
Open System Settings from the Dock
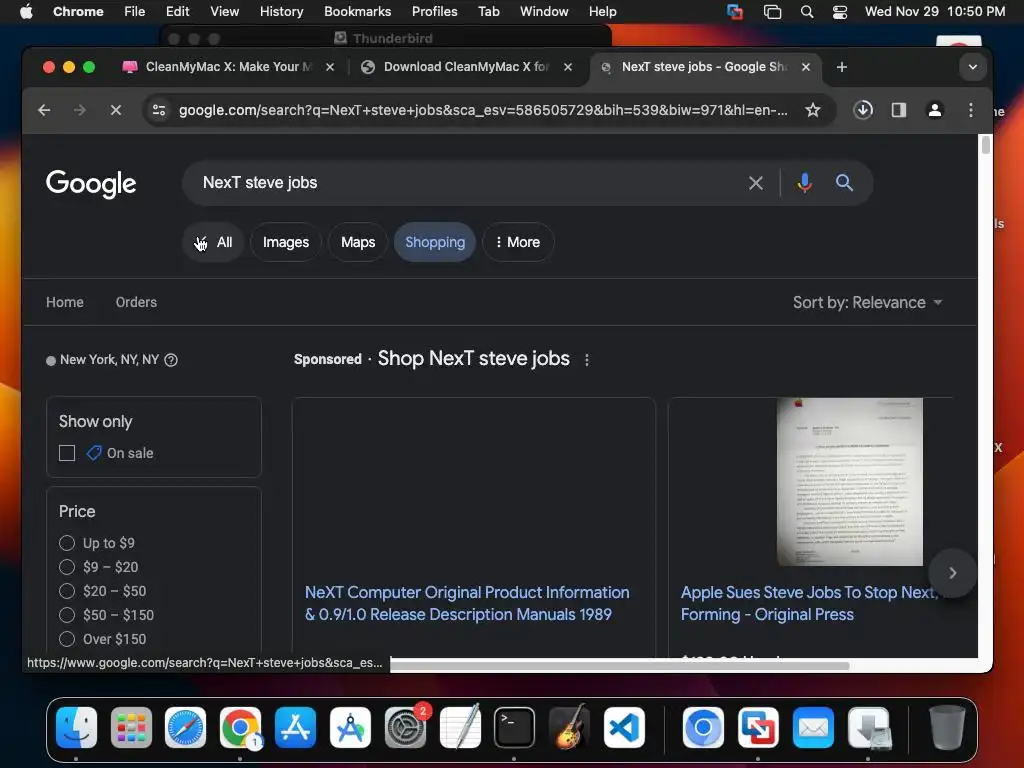point(405,727)
